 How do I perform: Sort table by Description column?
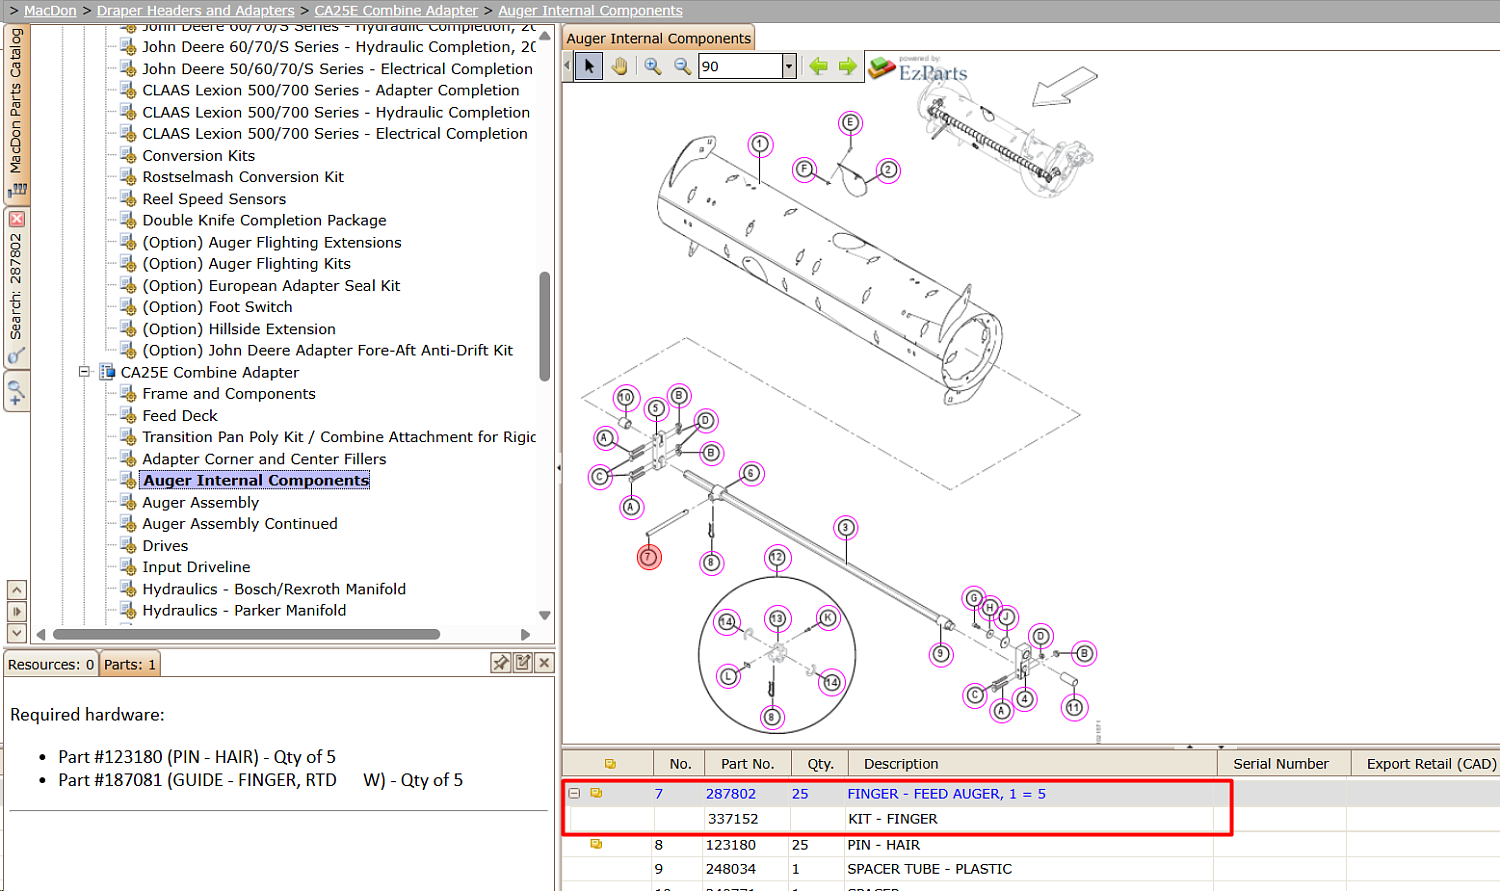1033,764
